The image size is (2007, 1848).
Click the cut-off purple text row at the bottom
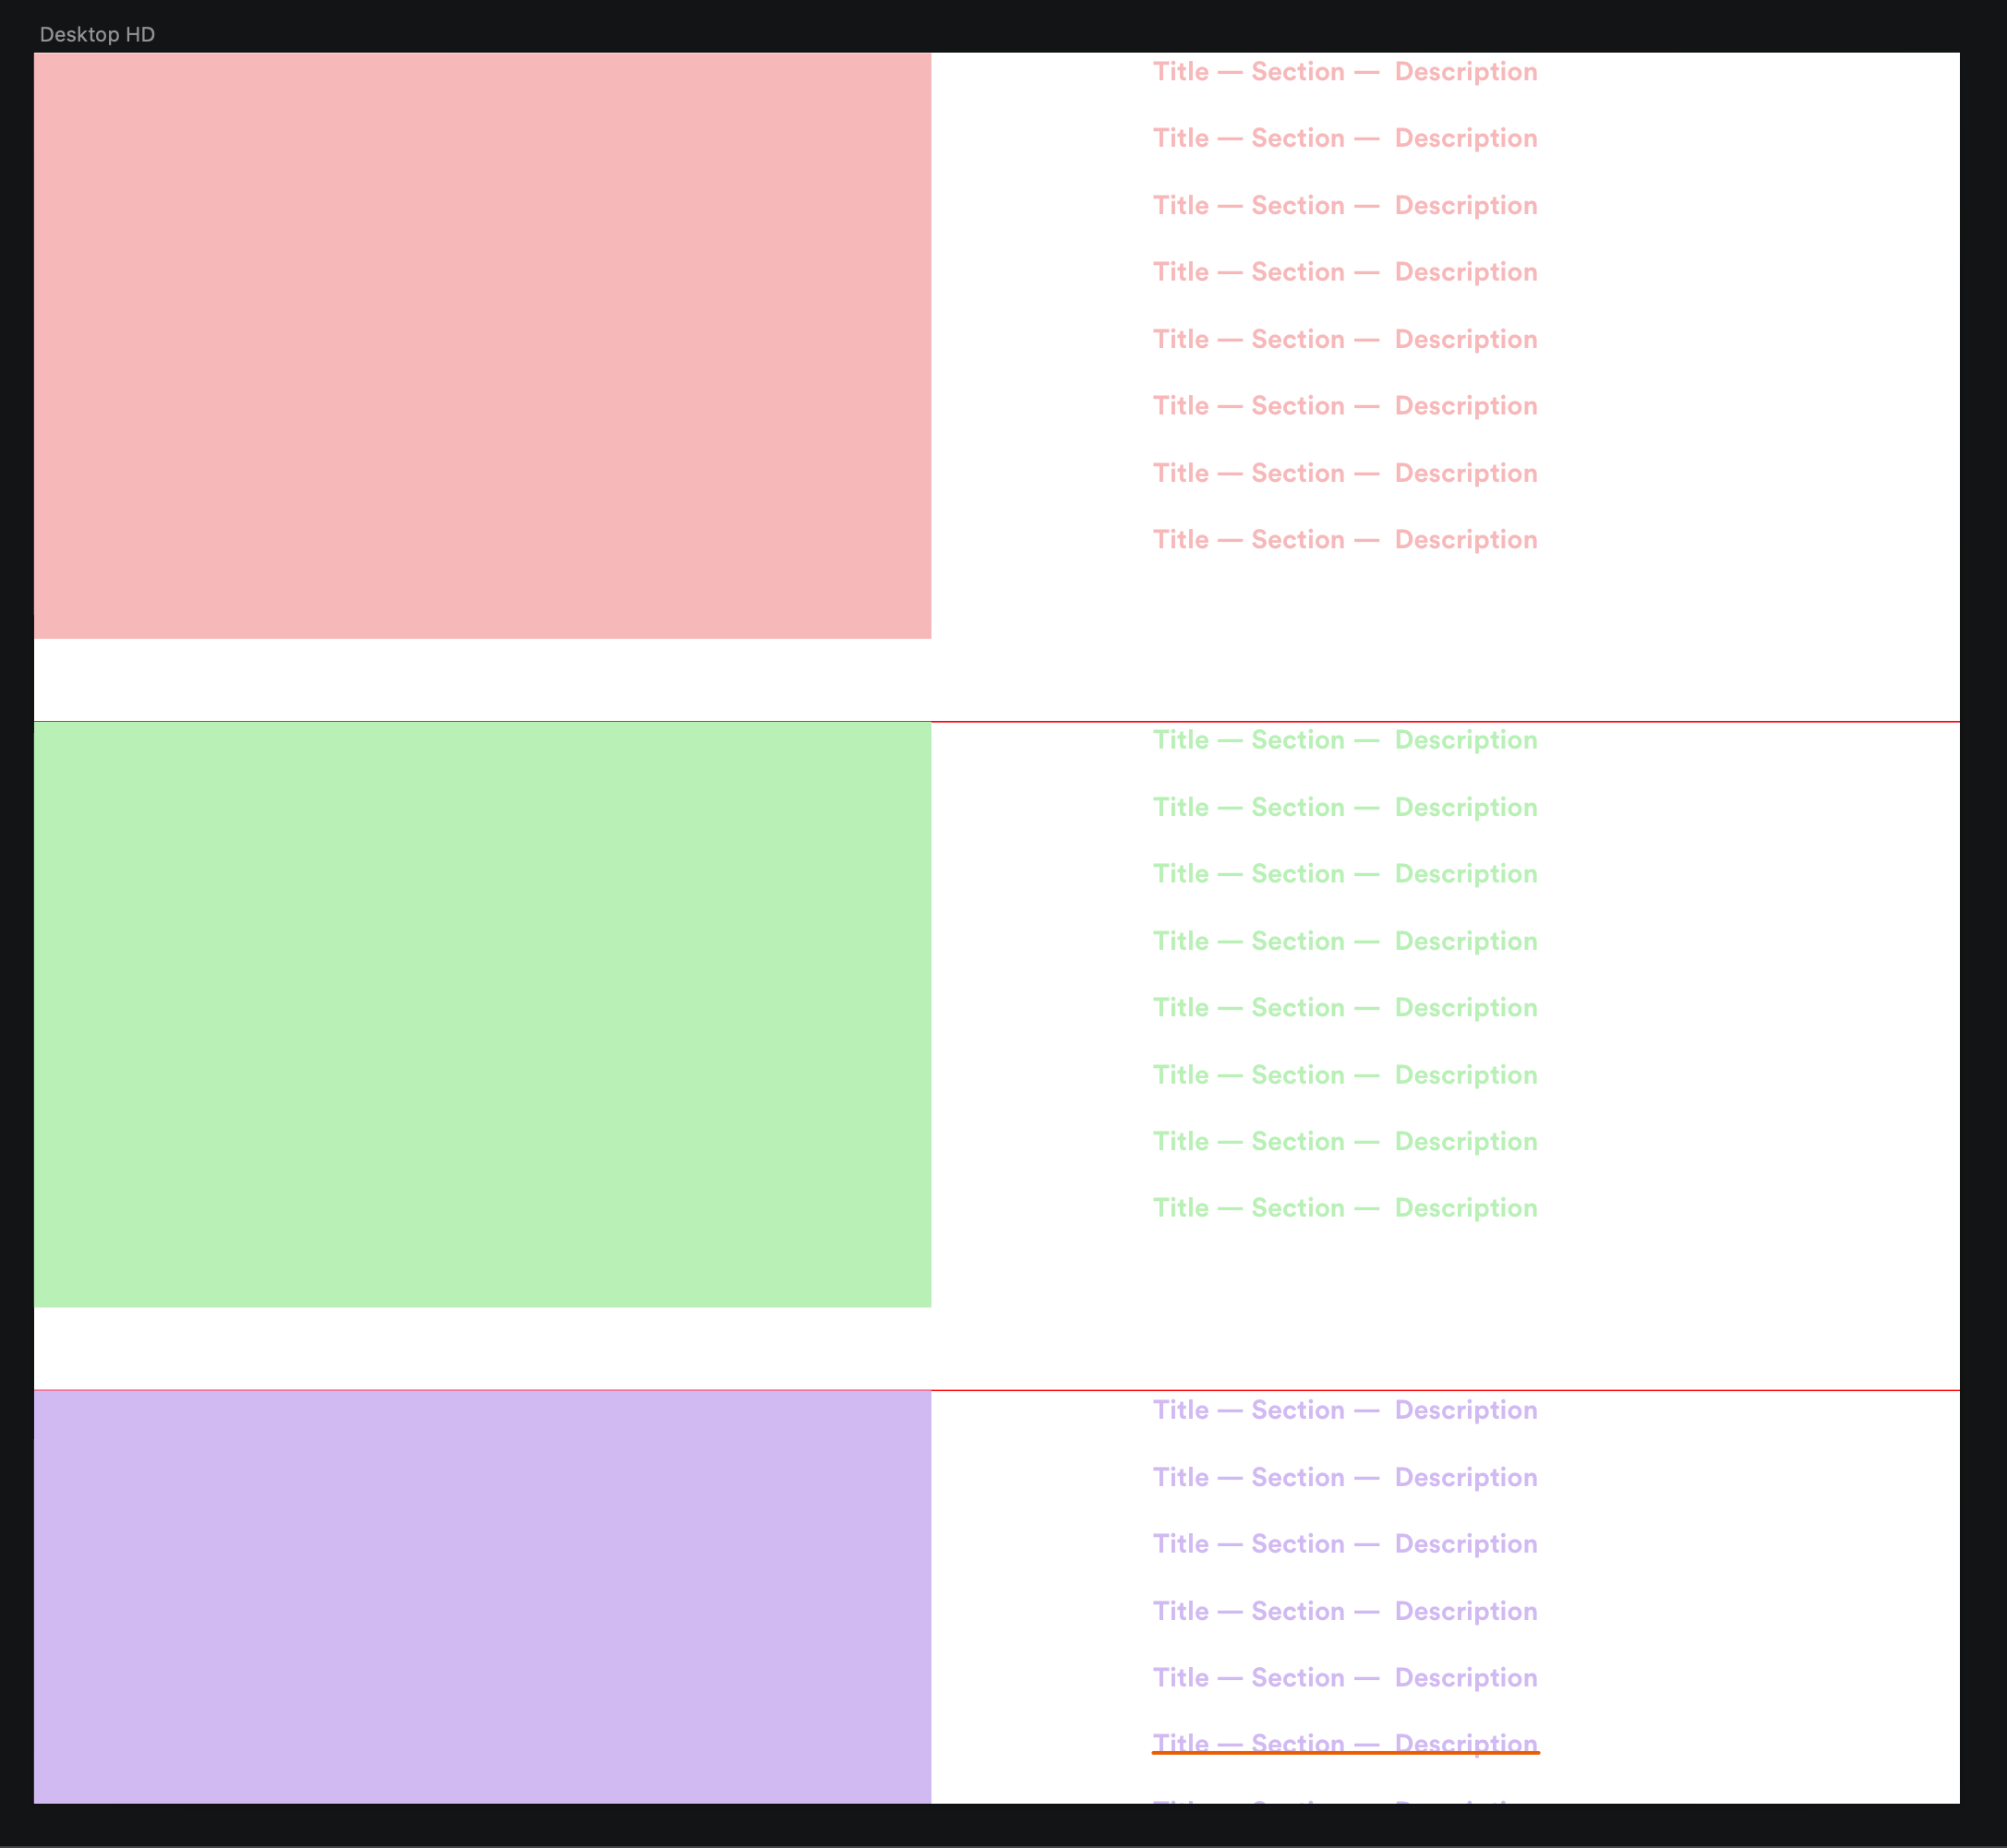pos(1344,1801)
